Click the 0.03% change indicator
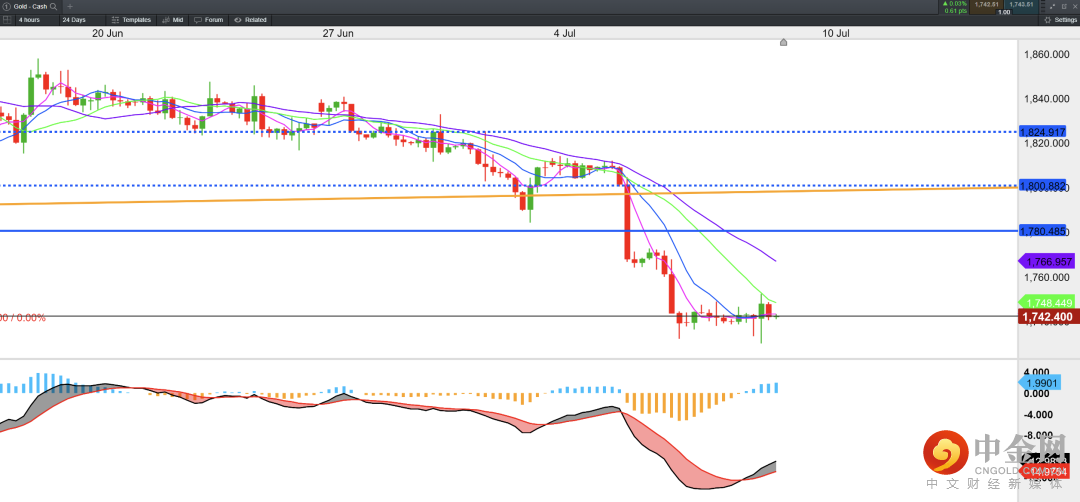The image size is (1080, 502). [955, 3]
